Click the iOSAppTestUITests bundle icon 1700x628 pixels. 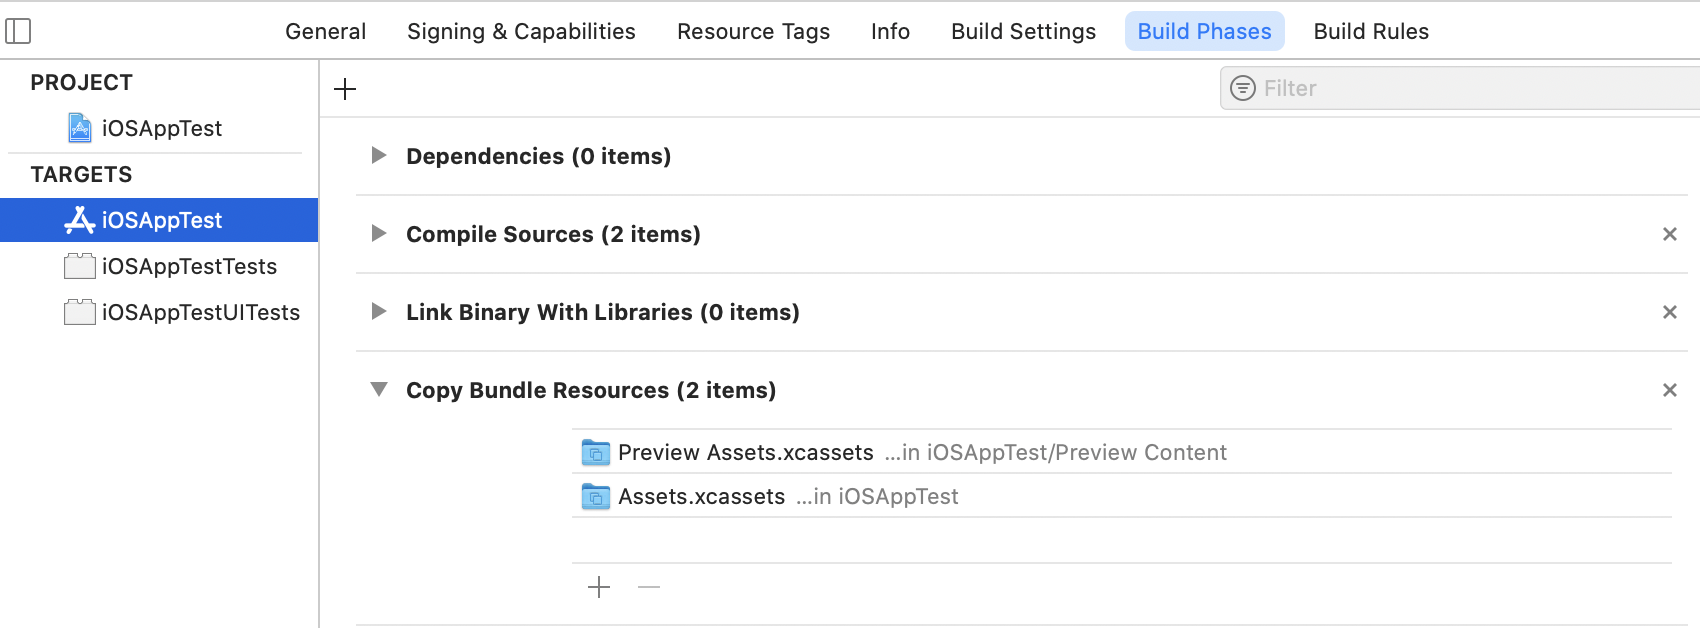pyautogui.click(x=79, y=312)
